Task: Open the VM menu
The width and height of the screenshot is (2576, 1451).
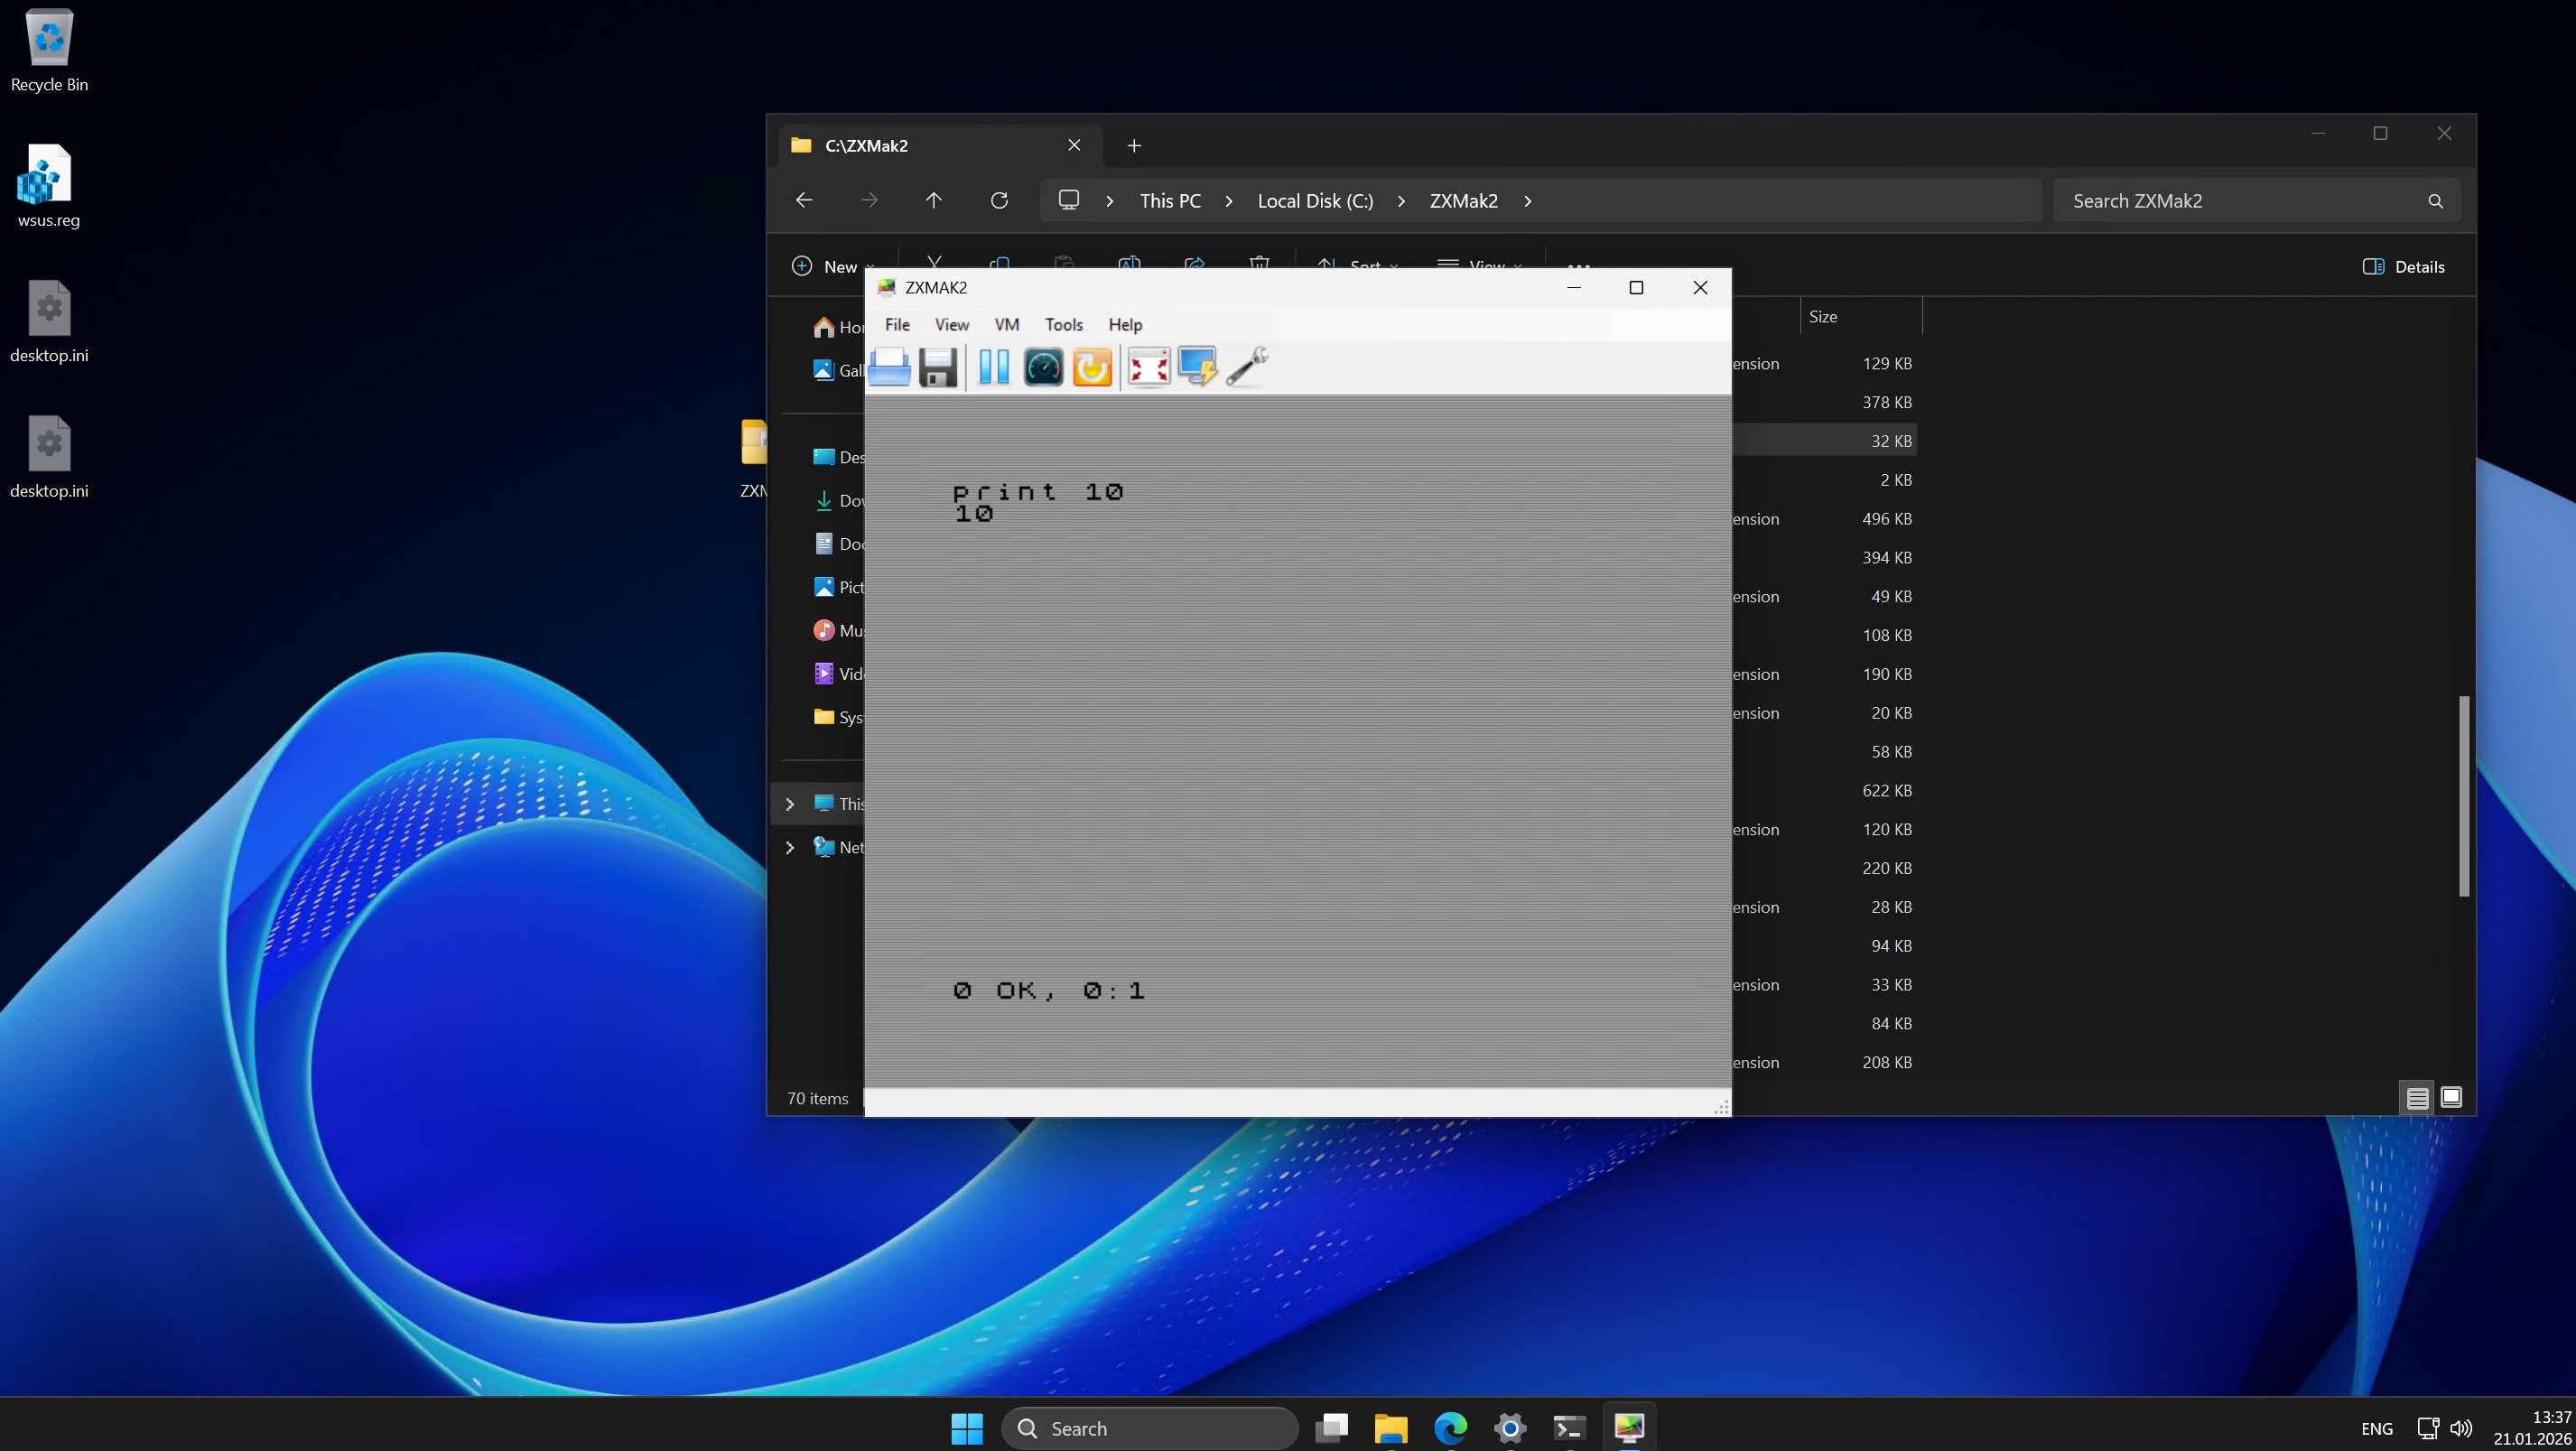Action: [1006, 324]
